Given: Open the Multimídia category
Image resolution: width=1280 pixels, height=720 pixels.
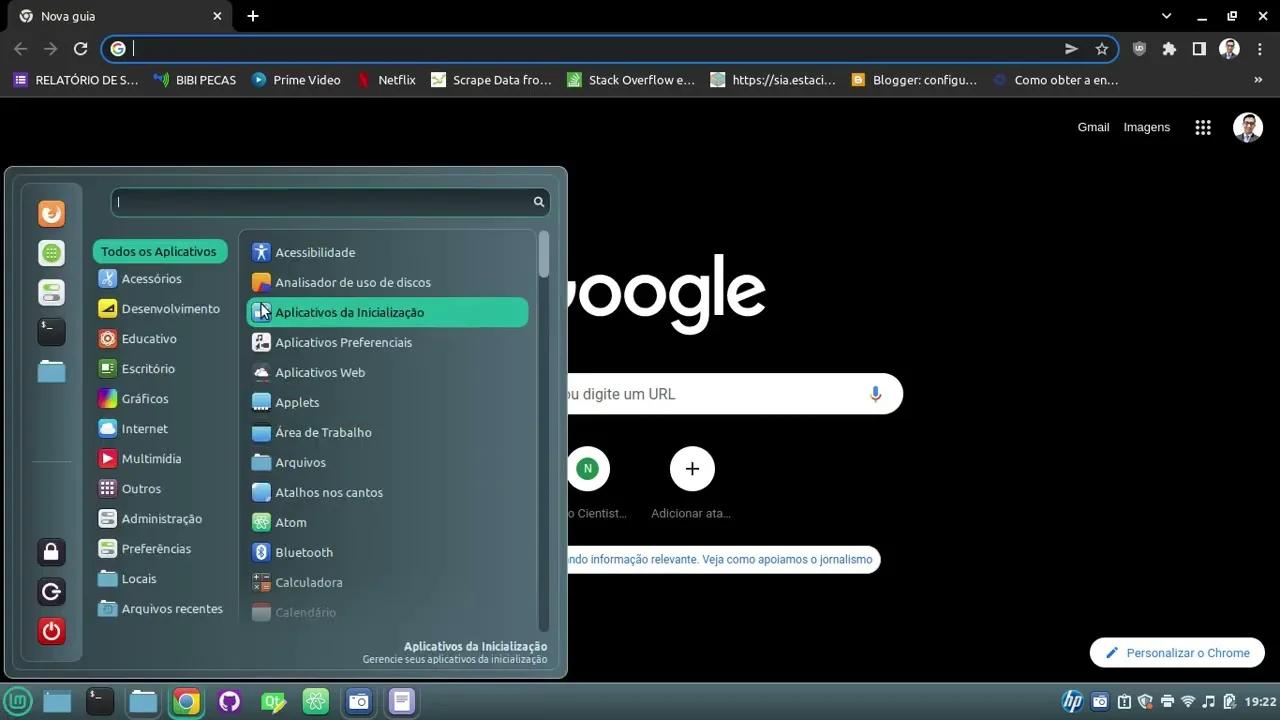Looking at the screenshot, I should (152, 458).
